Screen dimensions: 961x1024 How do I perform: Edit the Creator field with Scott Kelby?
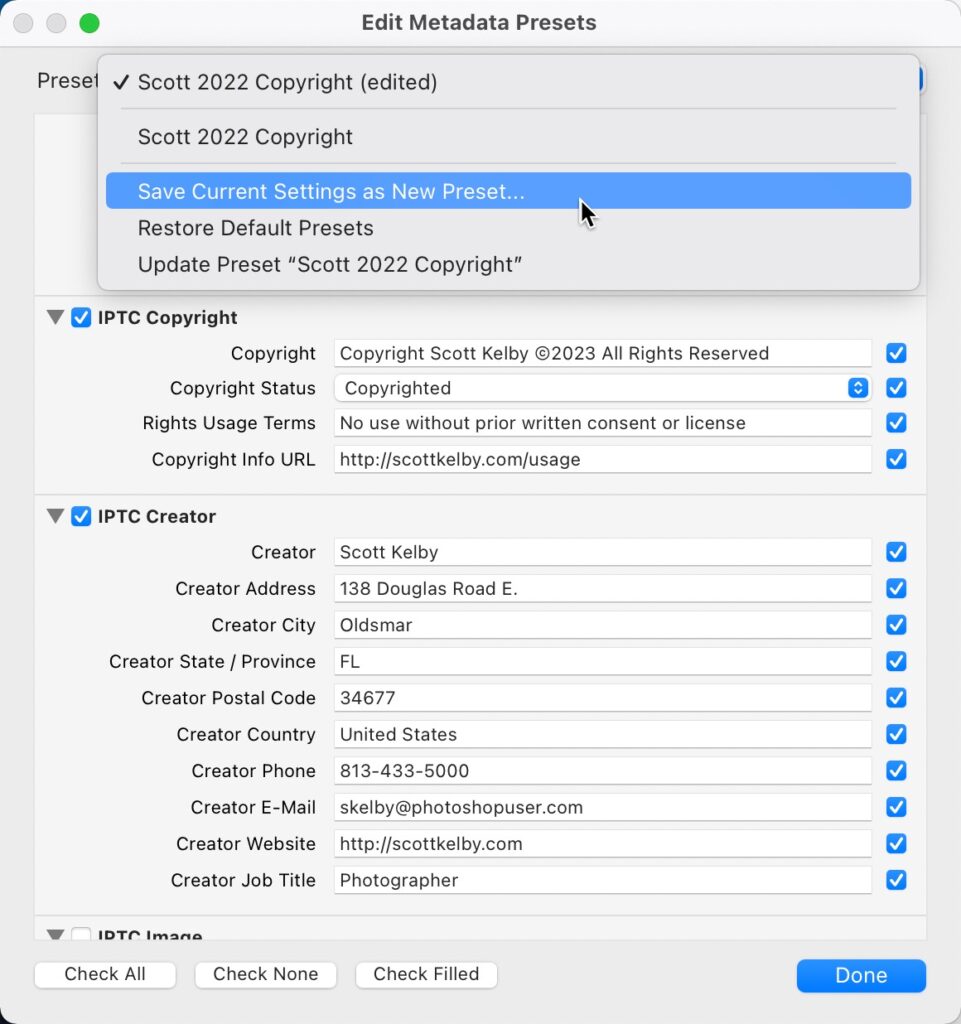(x=603, y=552)
